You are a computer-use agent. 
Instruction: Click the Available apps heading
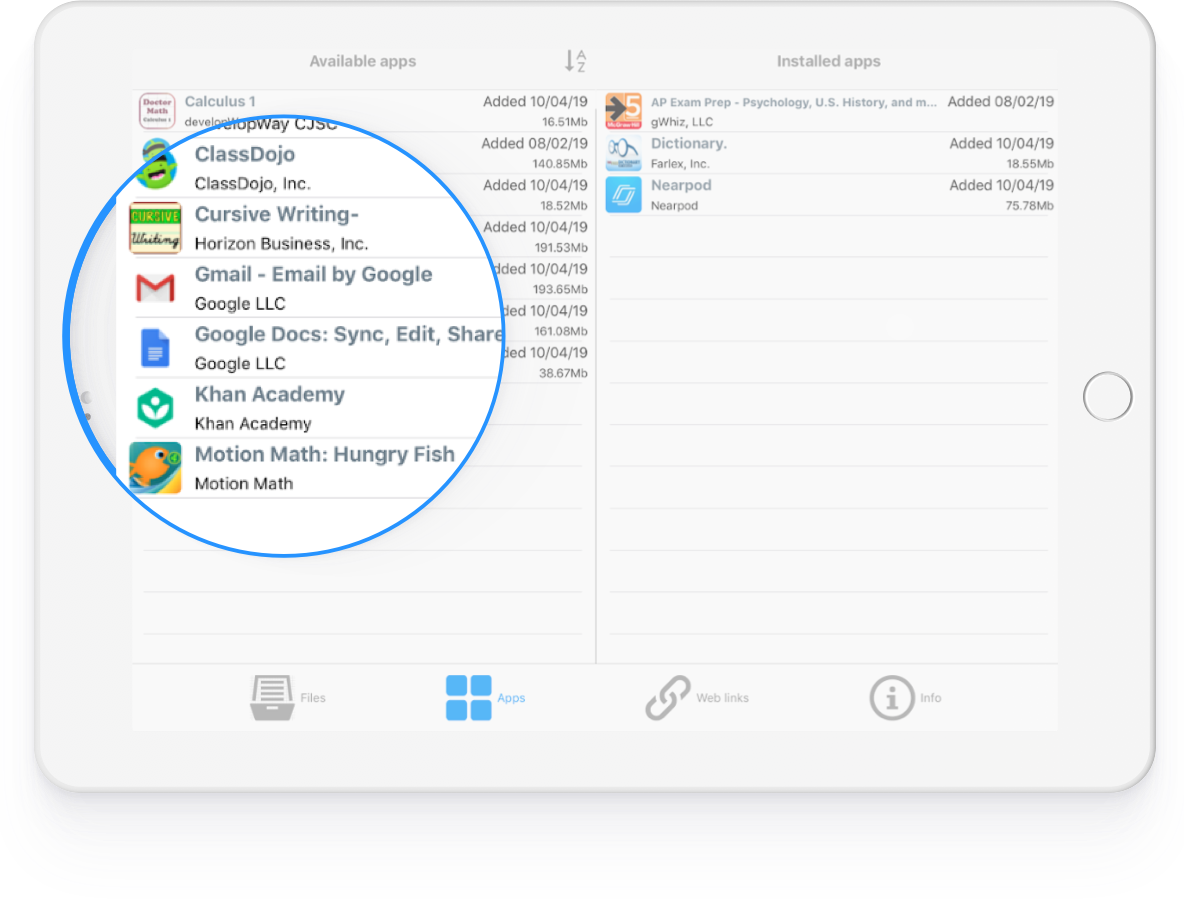click(x=362, y=61)
